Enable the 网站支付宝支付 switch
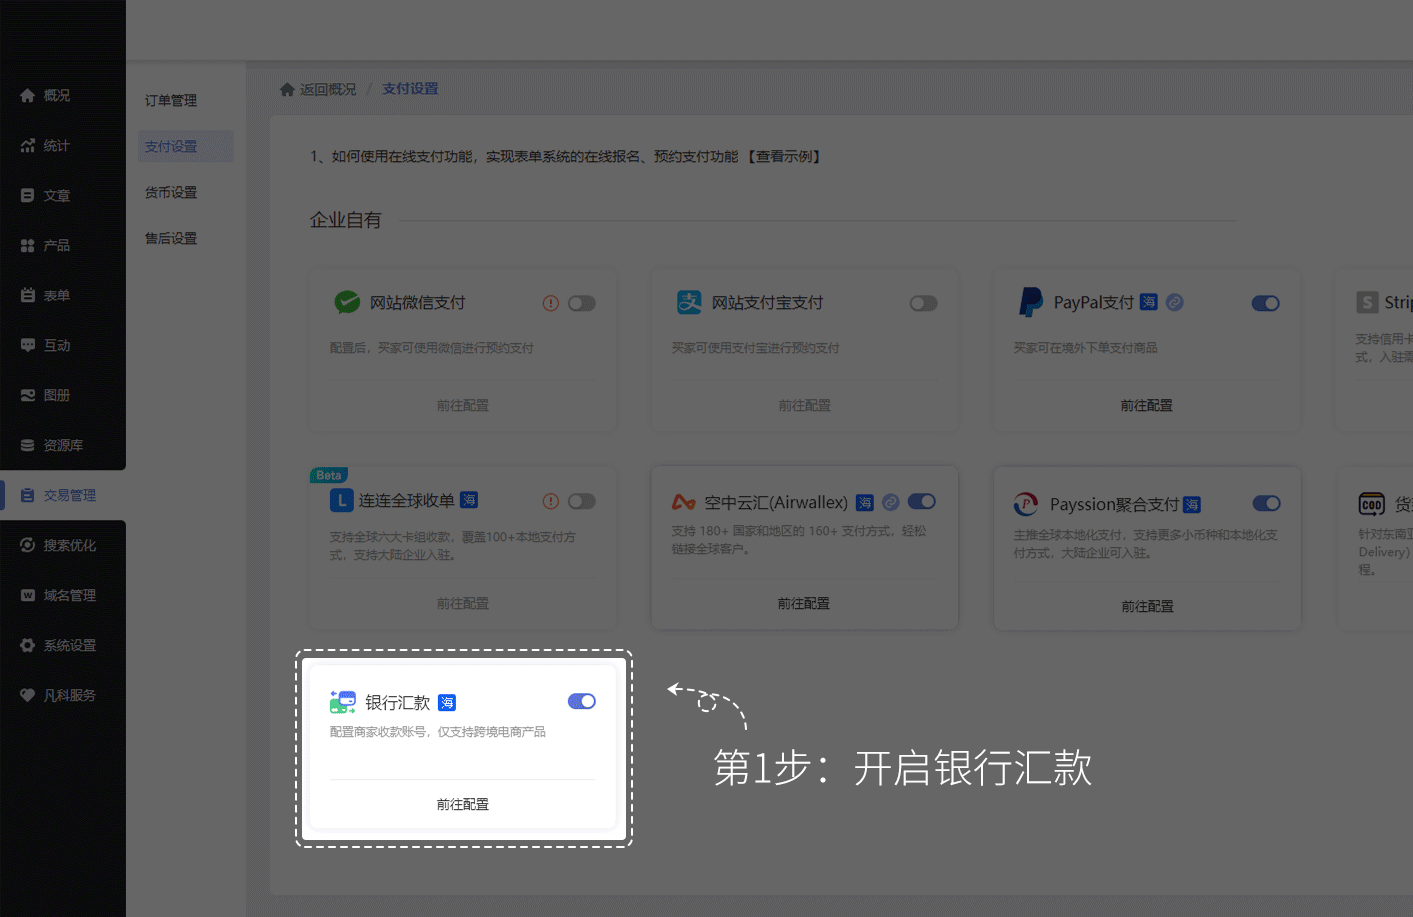The width and height of the screenshot is (1413, 917). tap(923, 303)
